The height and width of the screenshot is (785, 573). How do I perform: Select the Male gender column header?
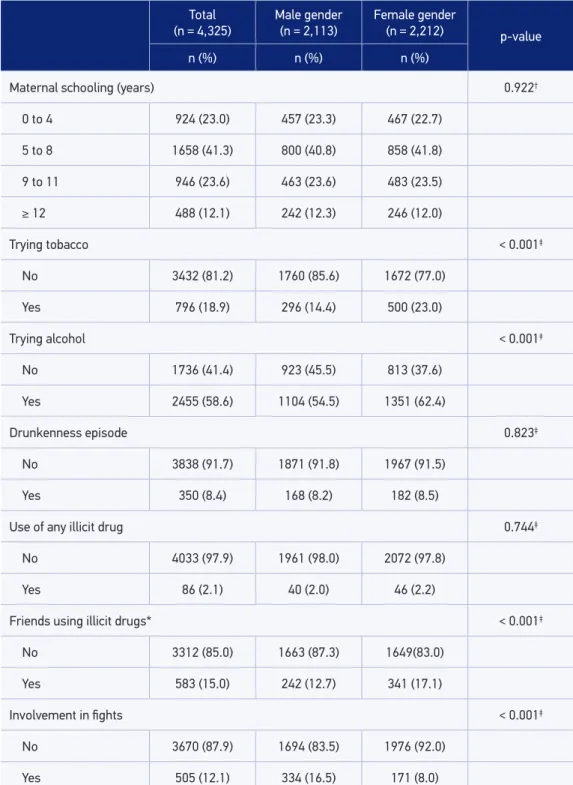pyautogui.click(x=308, y=23)
